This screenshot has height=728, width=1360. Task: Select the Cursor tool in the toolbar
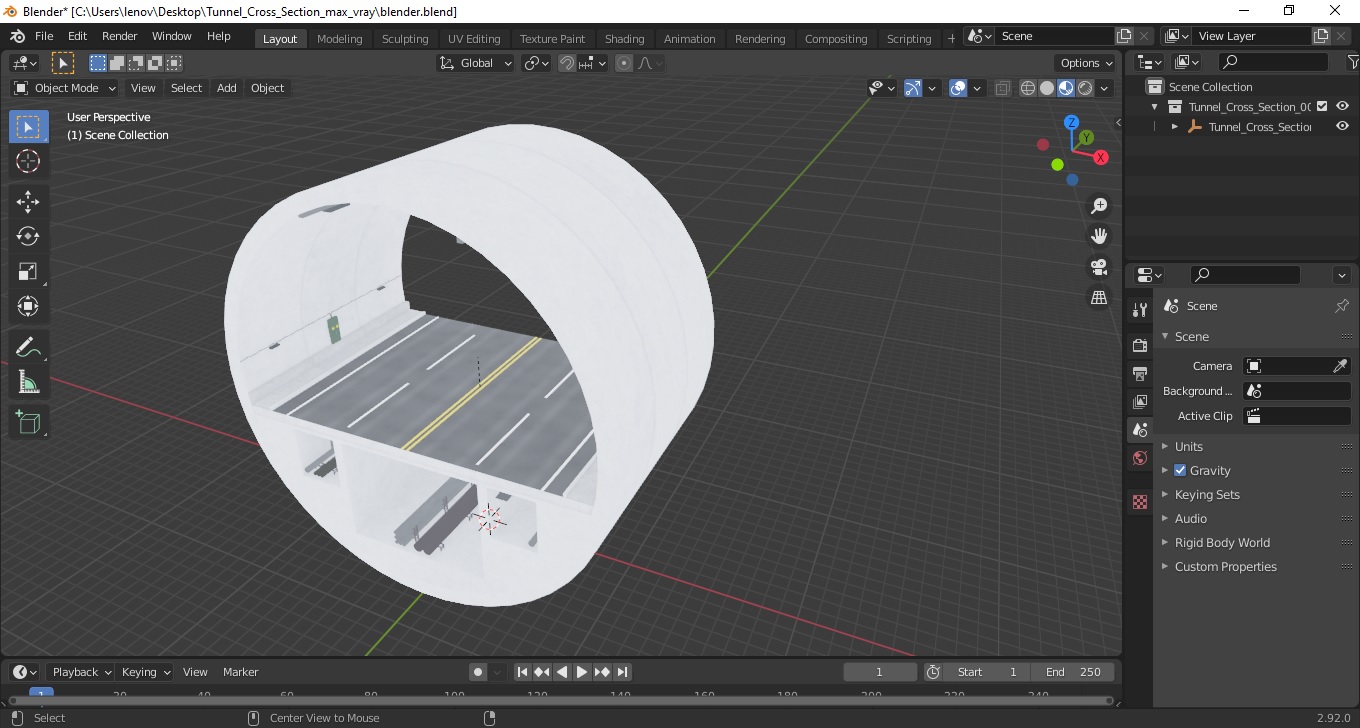[x=28, y=162]
